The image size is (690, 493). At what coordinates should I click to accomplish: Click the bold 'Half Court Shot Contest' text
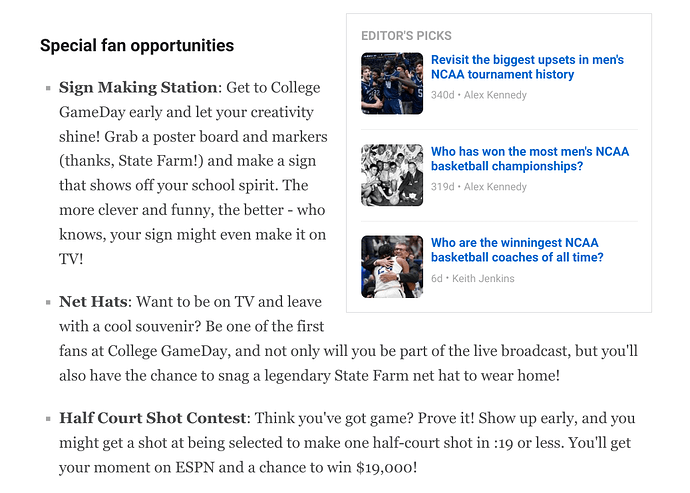[153, 418]
